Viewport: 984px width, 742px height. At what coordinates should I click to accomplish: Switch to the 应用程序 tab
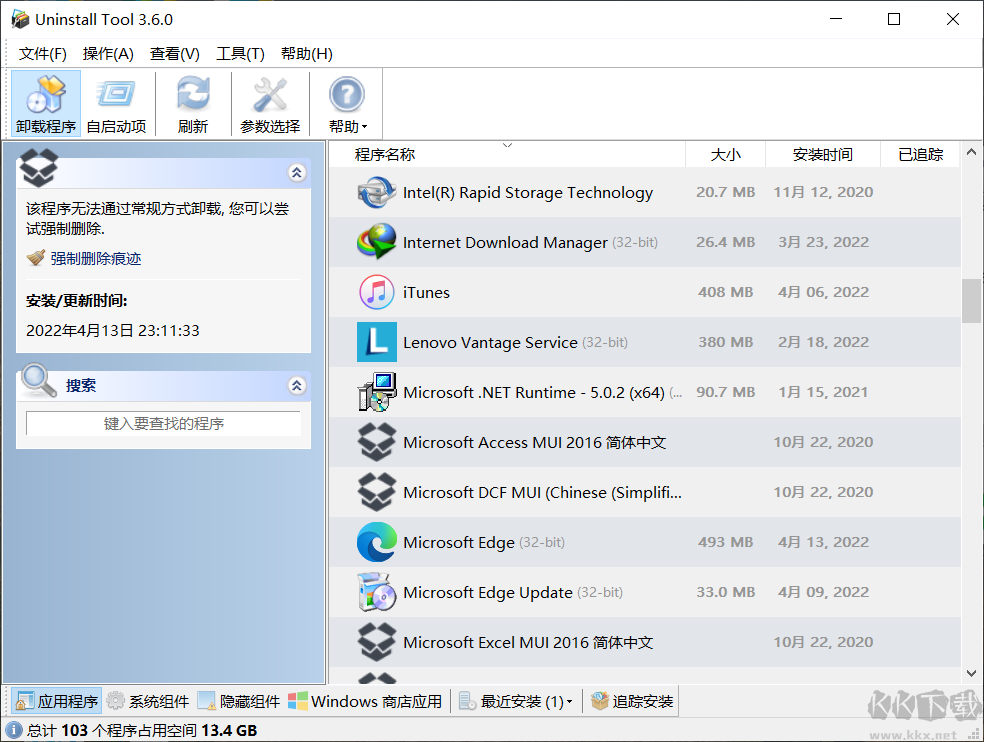tap(57, 701)
